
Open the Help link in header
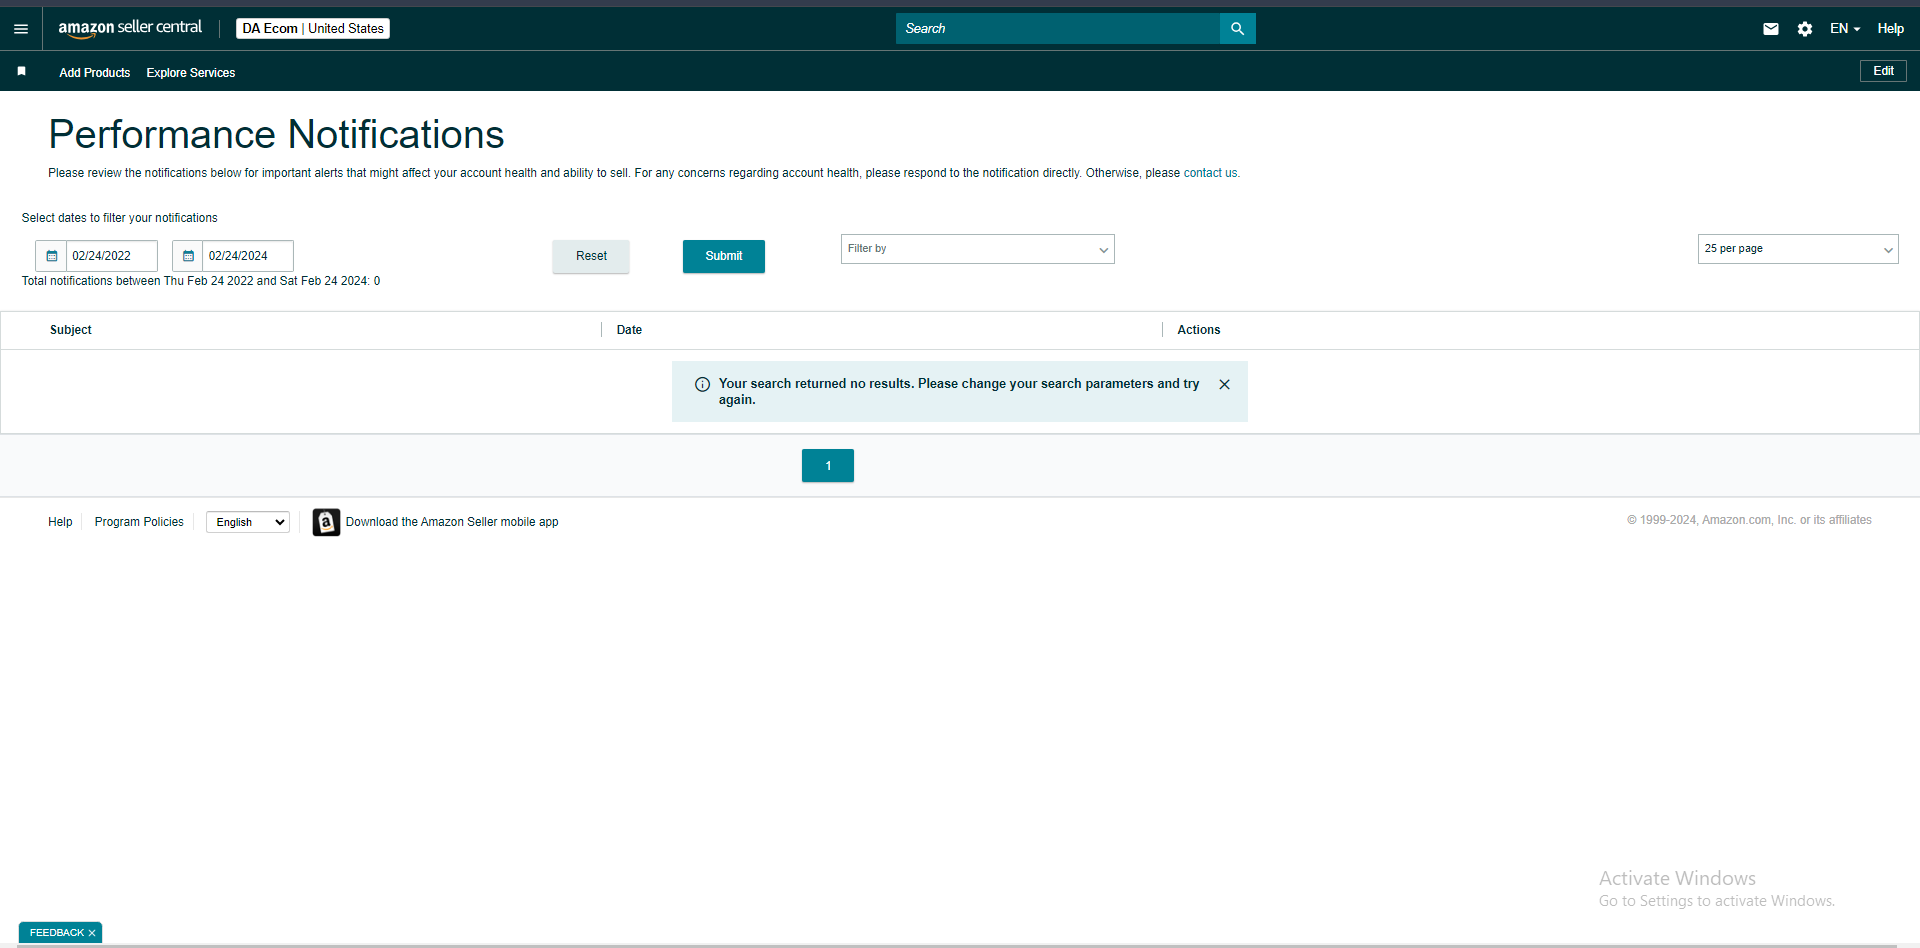coord(1890,29)
